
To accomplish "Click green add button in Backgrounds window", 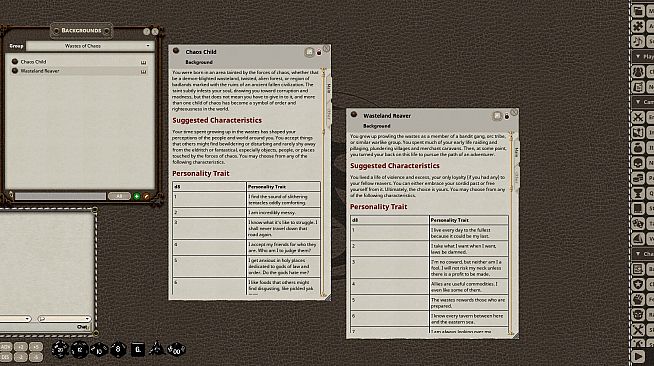I will (x=137, y=196).
